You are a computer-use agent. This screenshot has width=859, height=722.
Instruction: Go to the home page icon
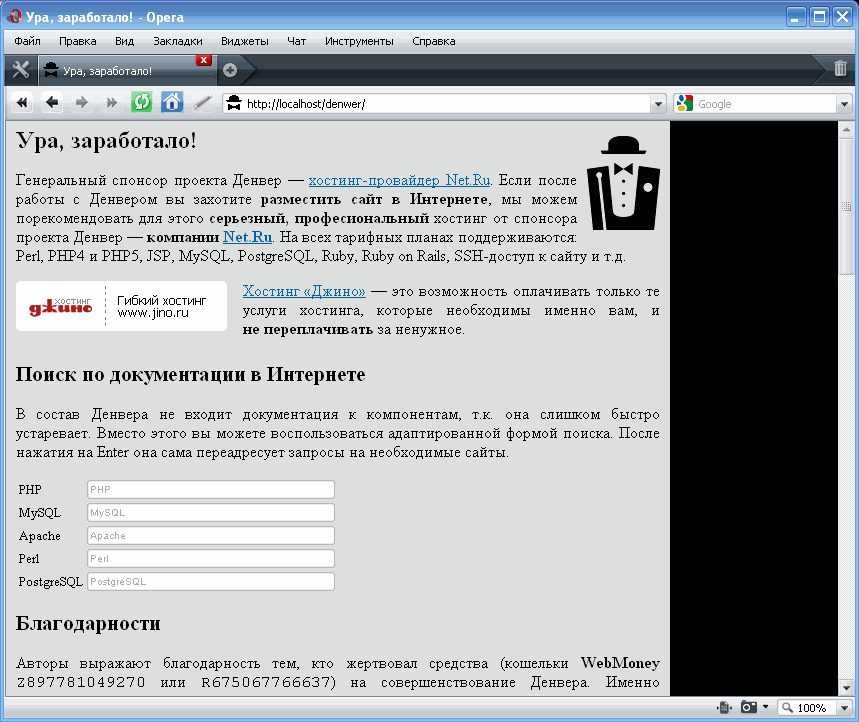(x=171, y=102)
